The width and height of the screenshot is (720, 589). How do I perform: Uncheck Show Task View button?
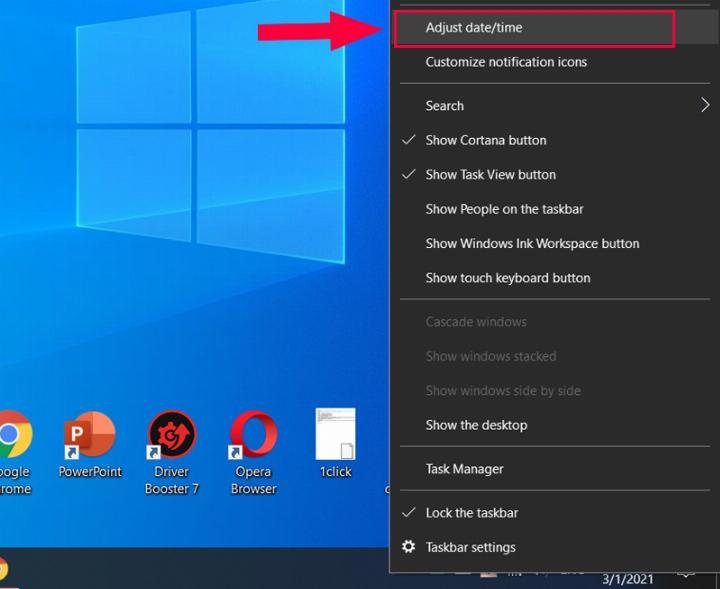coord(490,175)
